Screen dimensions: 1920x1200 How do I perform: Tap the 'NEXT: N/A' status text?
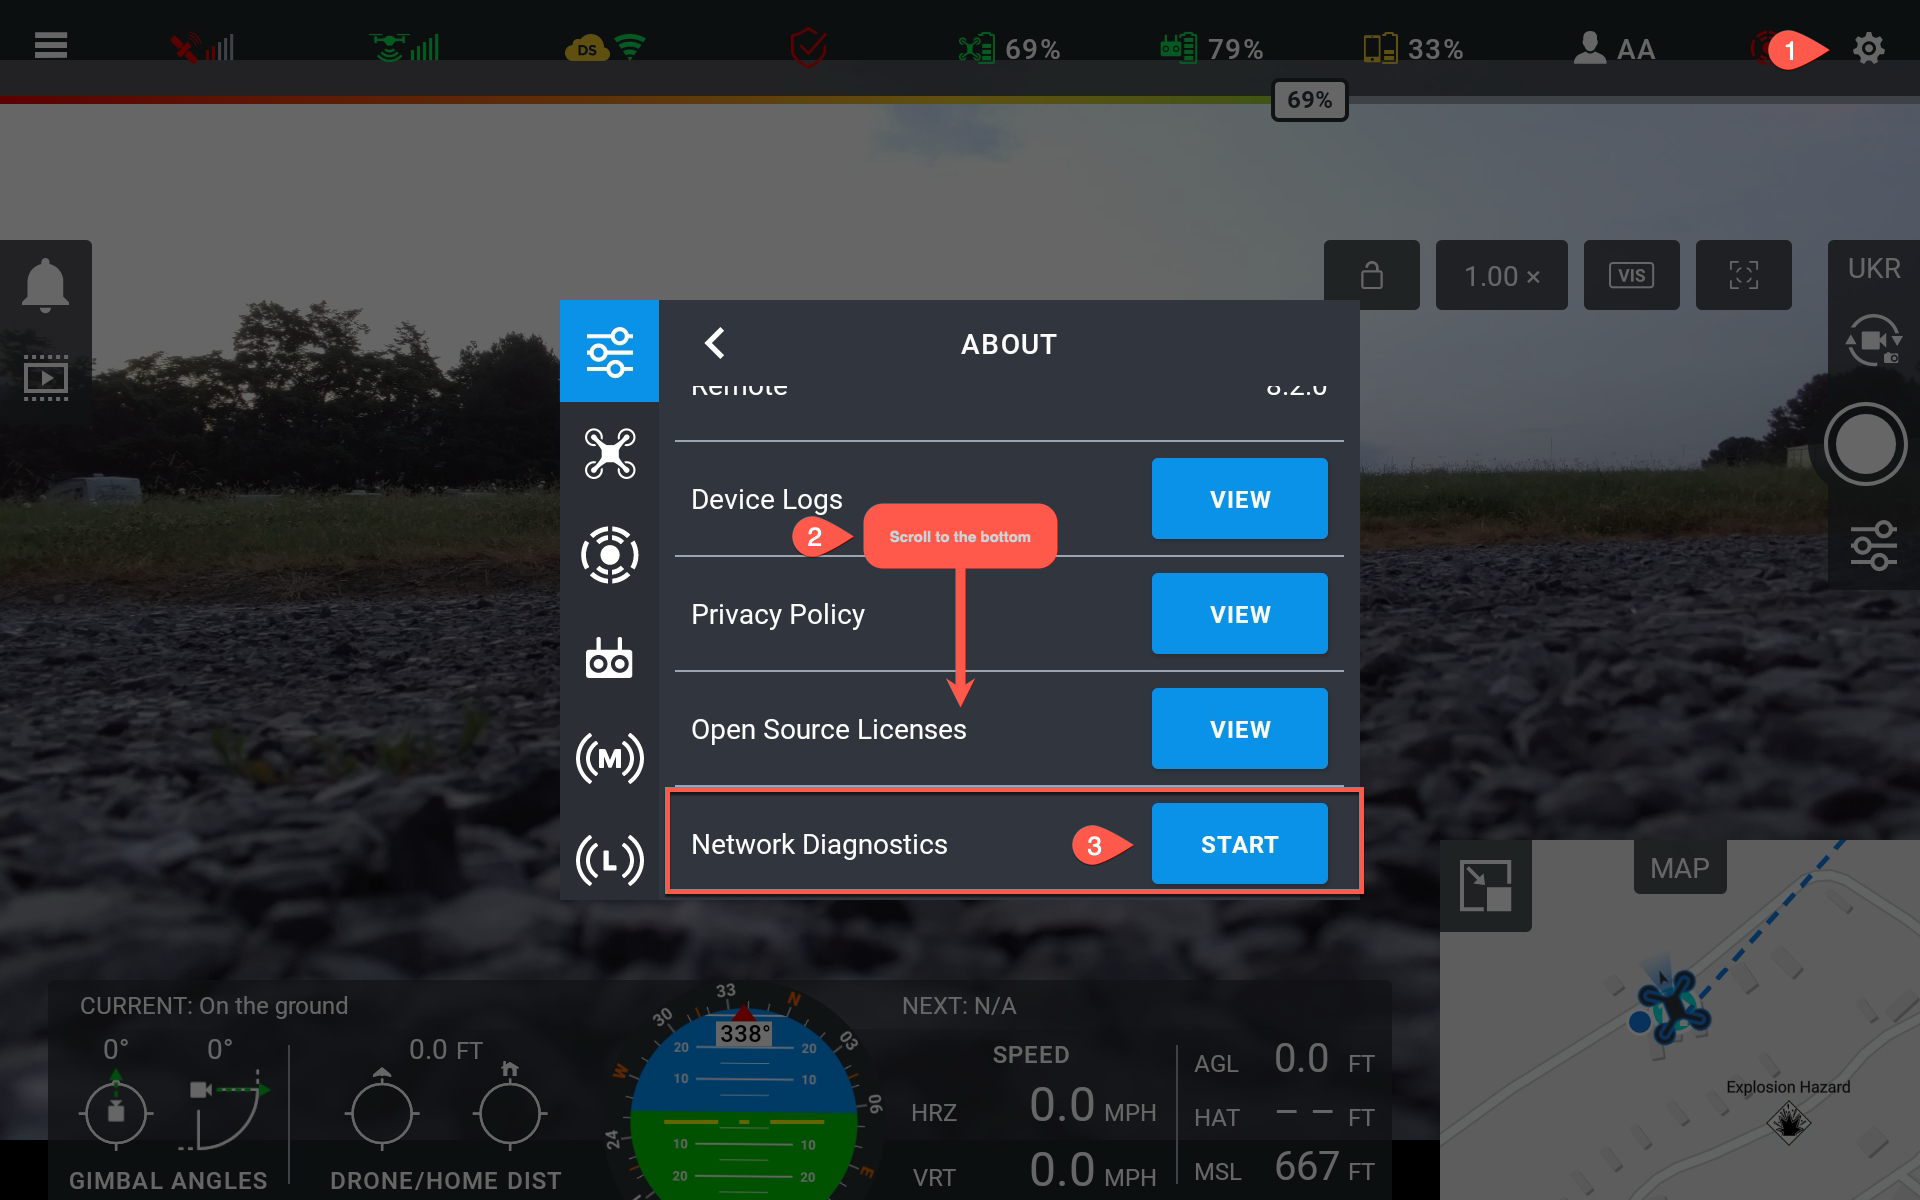pyautogui.click(x=959, y=1006)
